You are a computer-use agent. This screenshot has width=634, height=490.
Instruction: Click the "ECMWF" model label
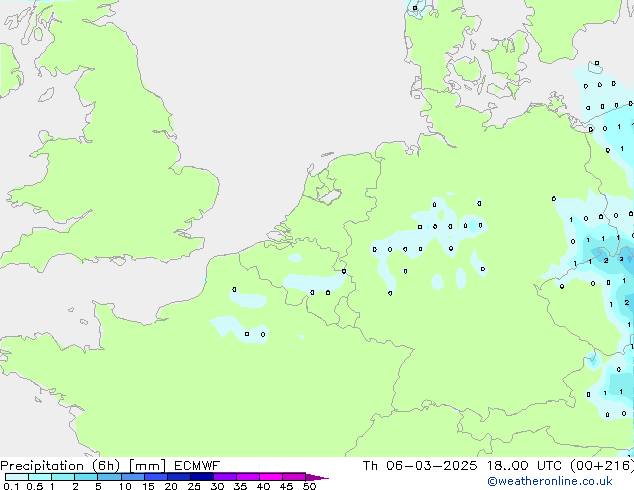(197, 466)
